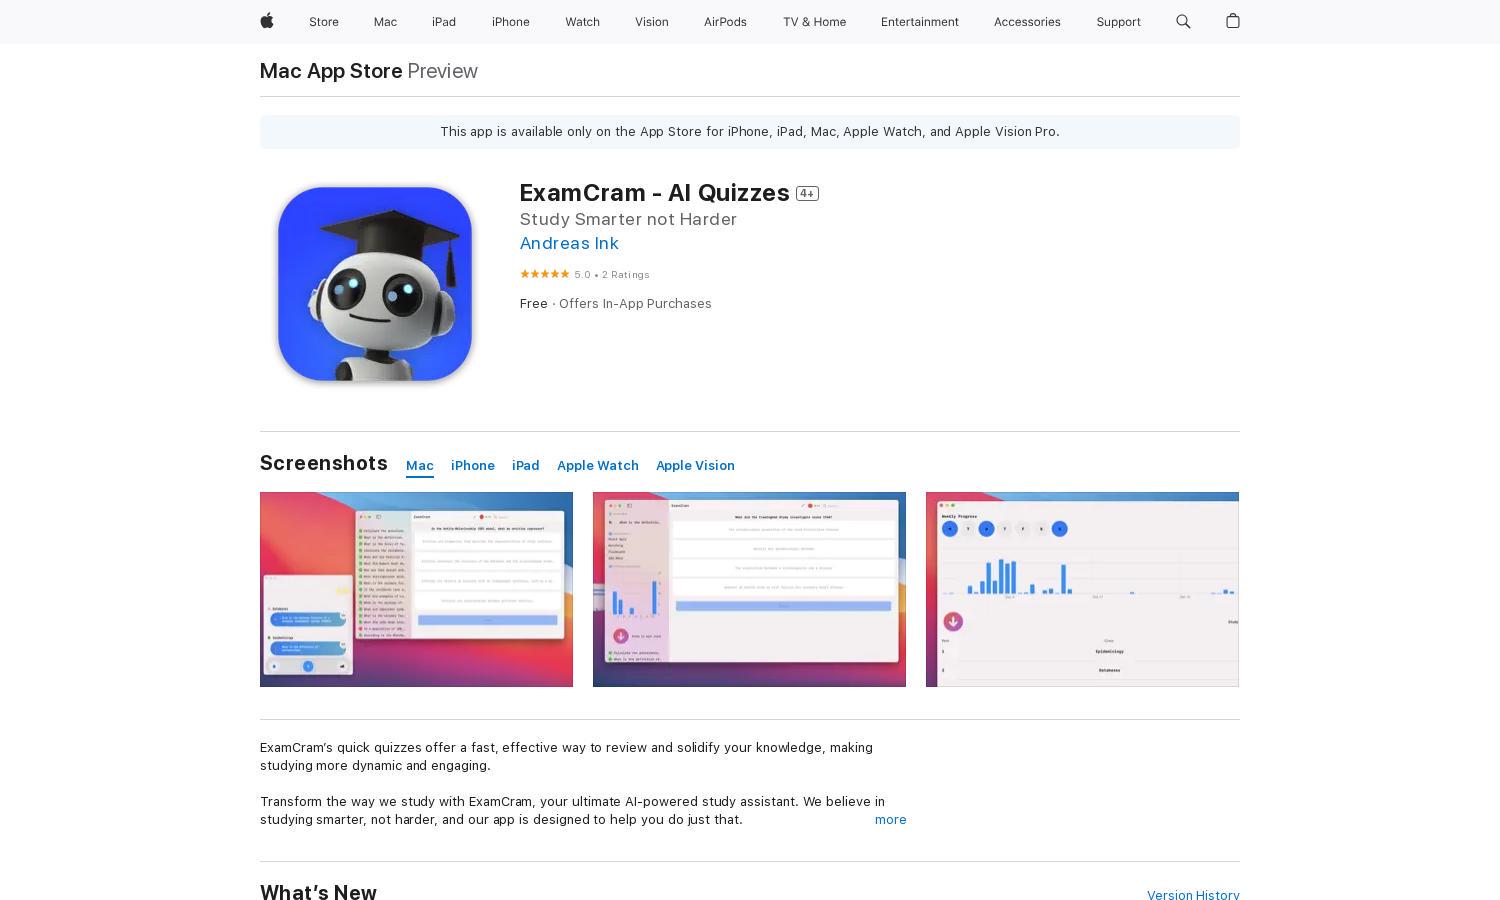1500x900 pixels.
Task: Click the Mac App Store heading link
Action: [331, 71]
